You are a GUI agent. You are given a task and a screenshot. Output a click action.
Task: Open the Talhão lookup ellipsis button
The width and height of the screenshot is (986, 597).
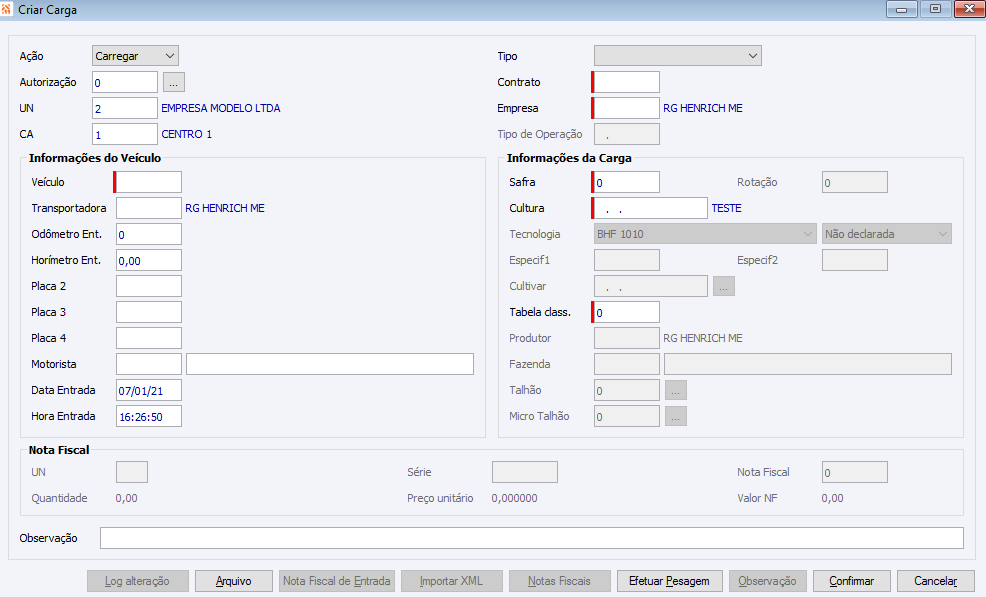click(x=675, y=390)
